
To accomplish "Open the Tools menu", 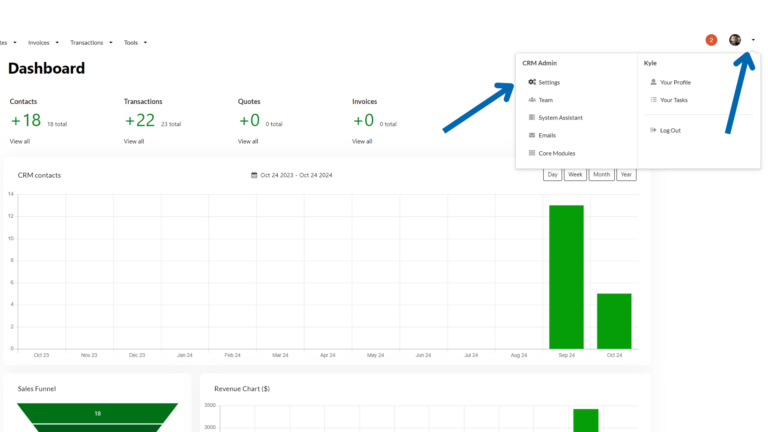I will (135, 43).
